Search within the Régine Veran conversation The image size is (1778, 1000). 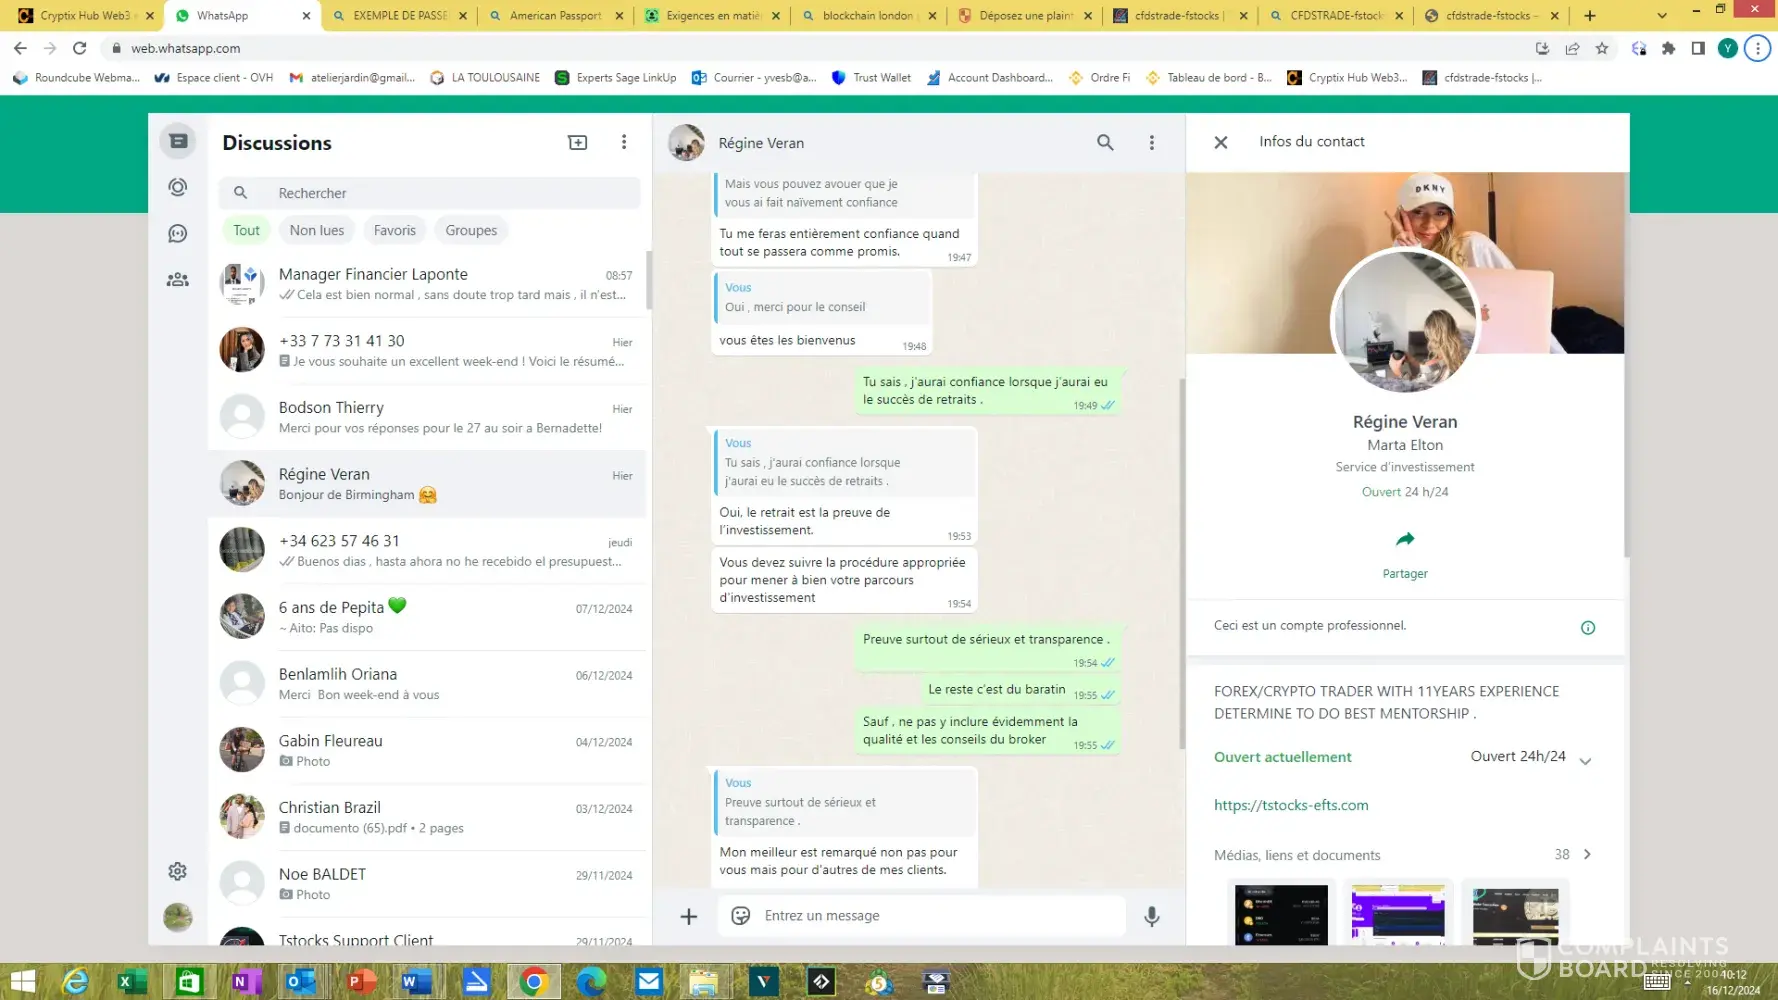tap(1105, 143)
